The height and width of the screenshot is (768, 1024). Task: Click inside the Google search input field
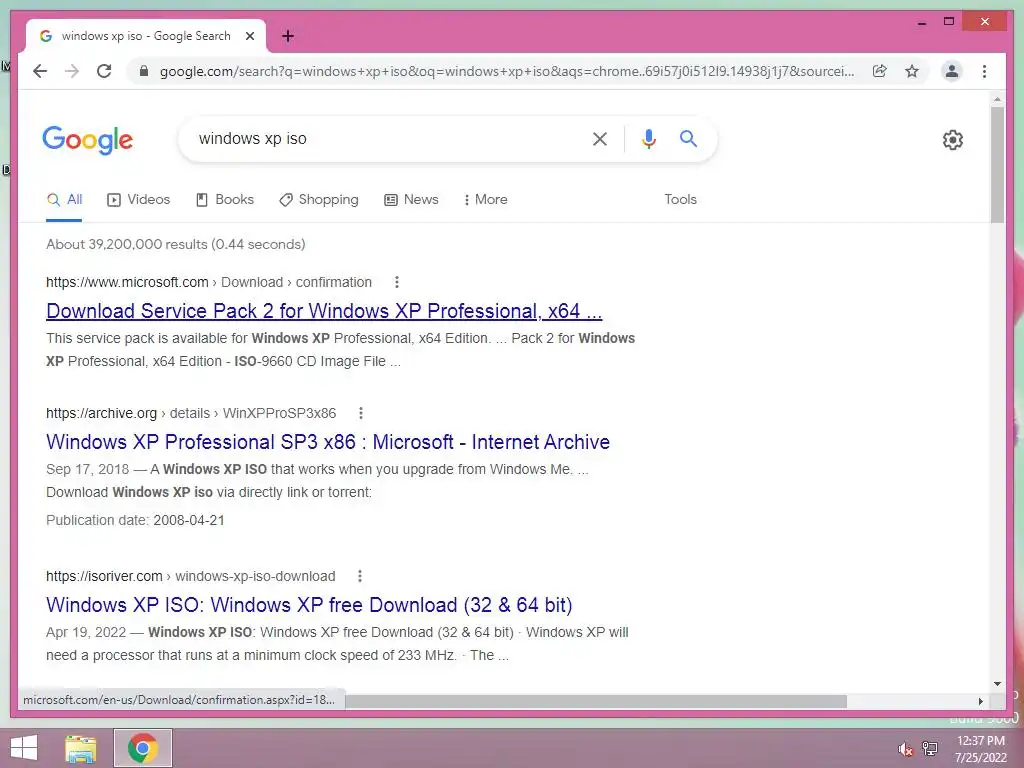[385, 138]
